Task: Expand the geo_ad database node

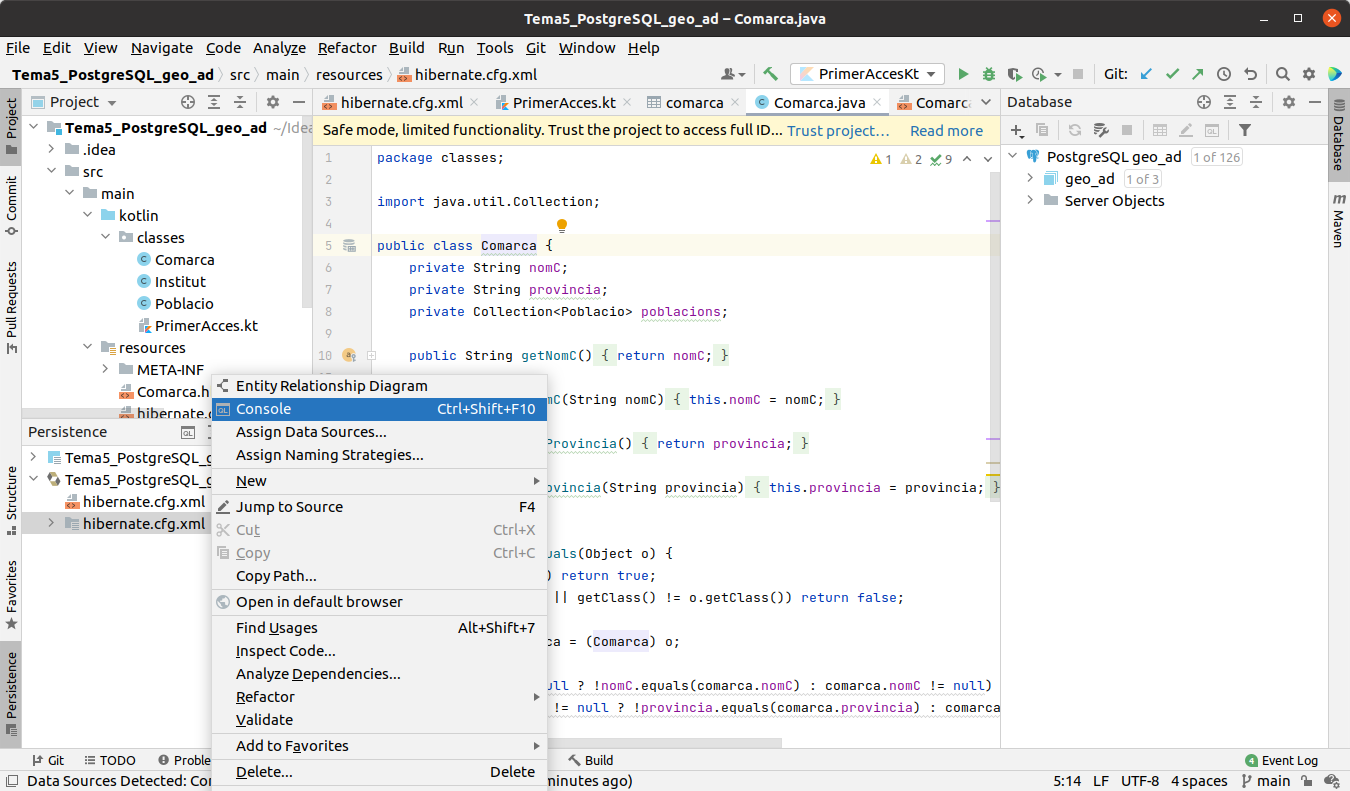Action: [1031, 179]
